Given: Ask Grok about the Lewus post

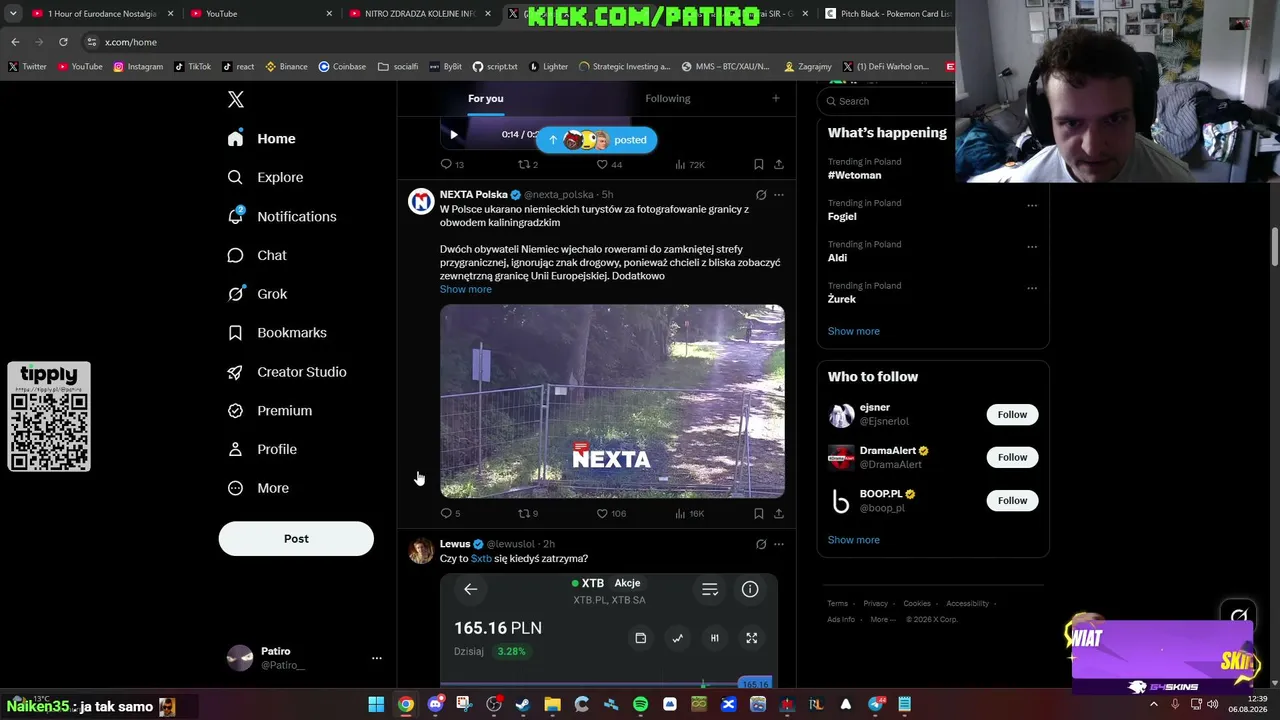Looking at the screenshot, I should [x=761, y=544].
